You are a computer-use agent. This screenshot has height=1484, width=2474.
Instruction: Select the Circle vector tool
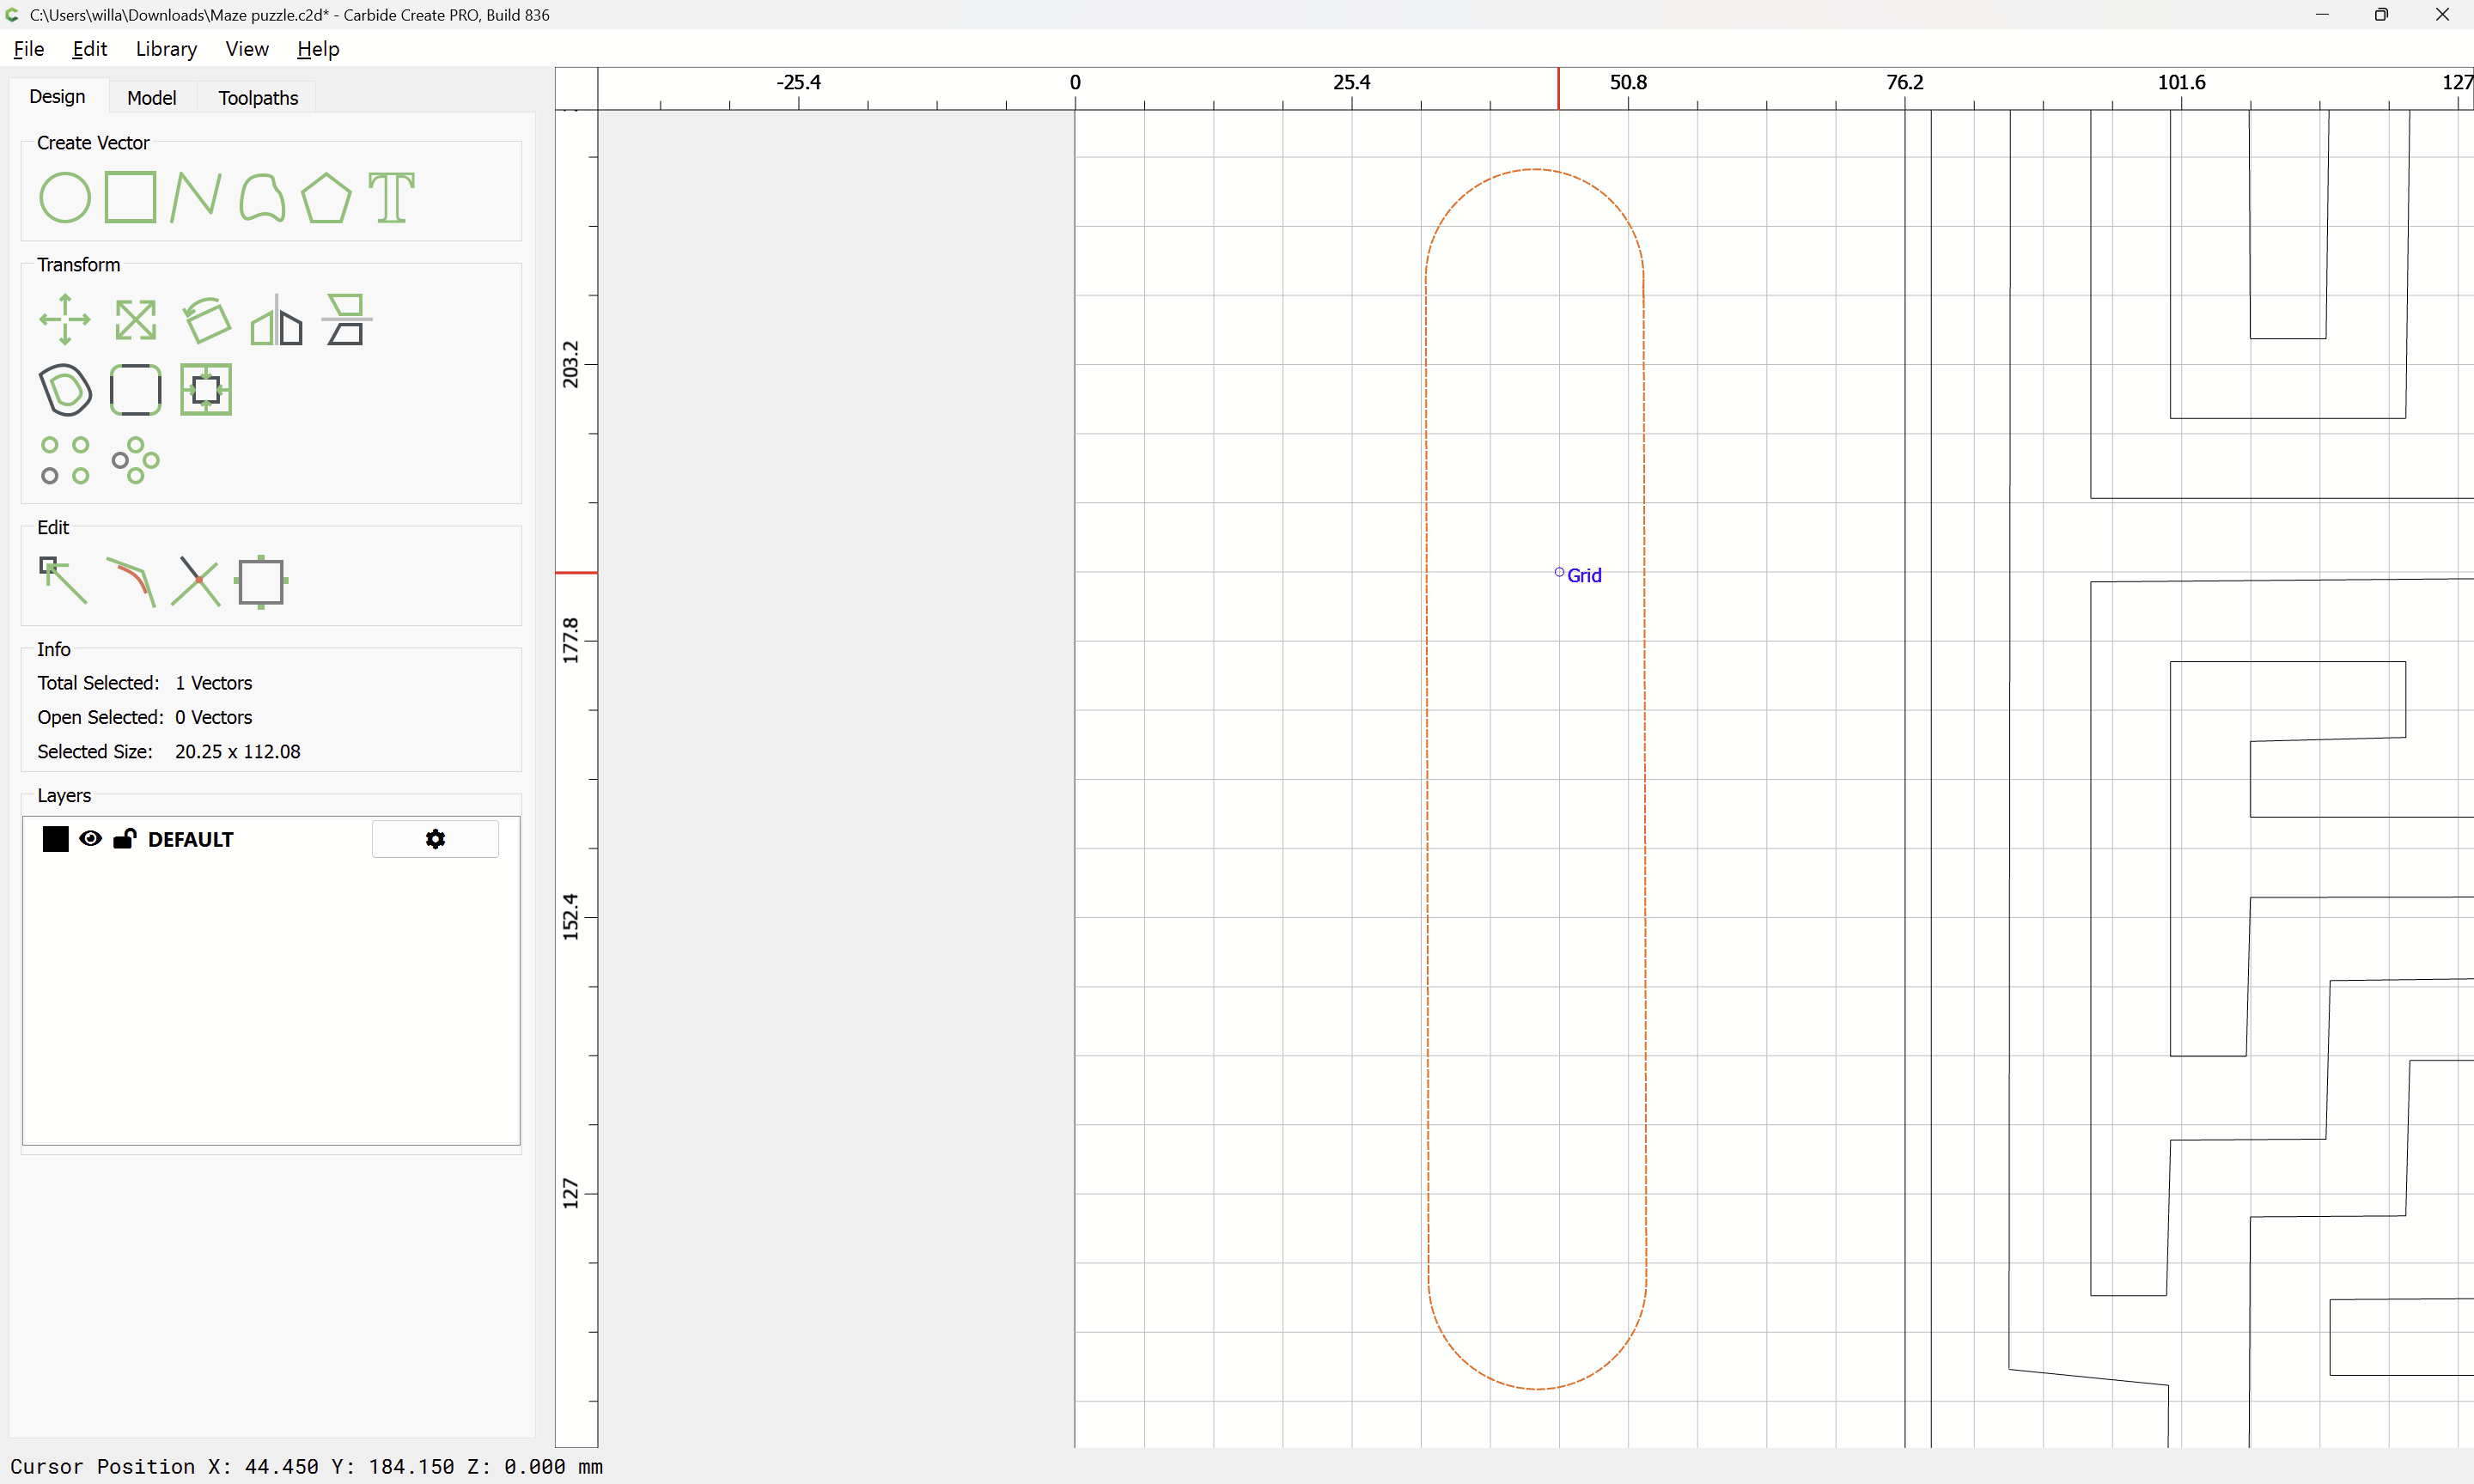pos(65,197)
